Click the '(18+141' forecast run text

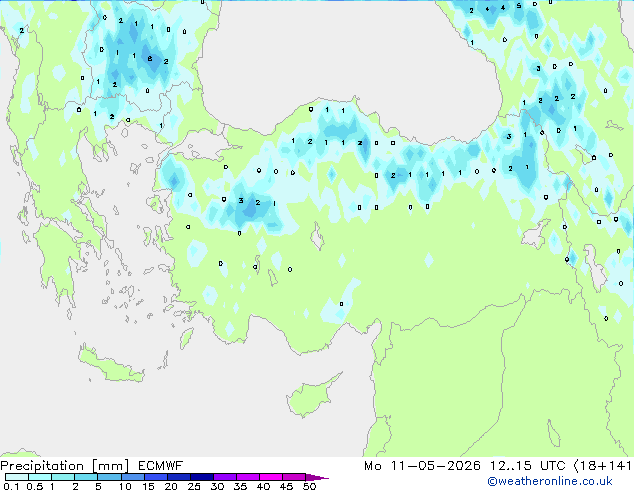[603, 466]
